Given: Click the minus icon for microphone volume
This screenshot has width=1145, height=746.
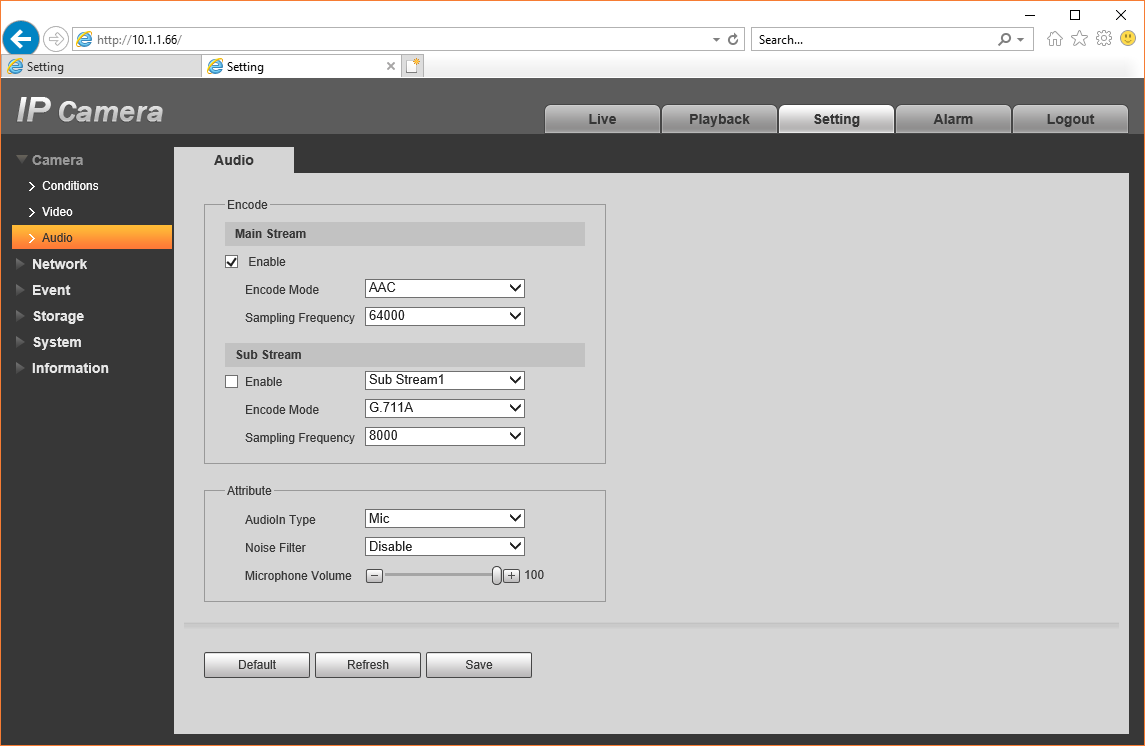Looking at the screenshot, I should pos(374,576).
